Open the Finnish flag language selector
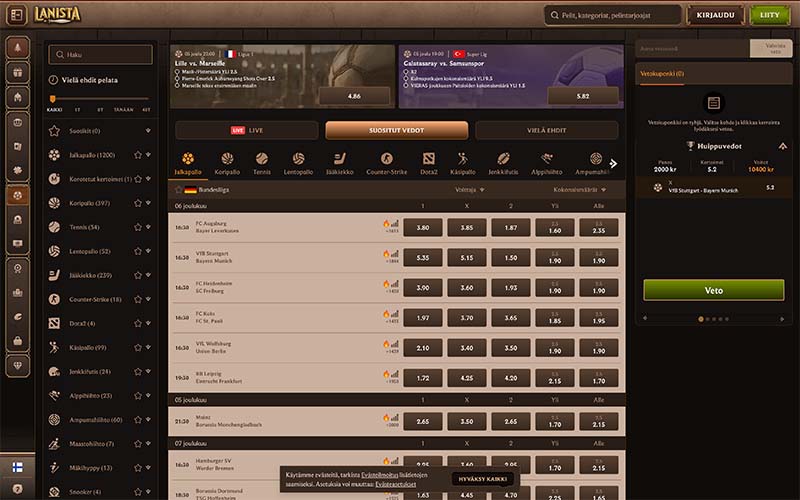800x500 pixels. [x=17, y=467]
